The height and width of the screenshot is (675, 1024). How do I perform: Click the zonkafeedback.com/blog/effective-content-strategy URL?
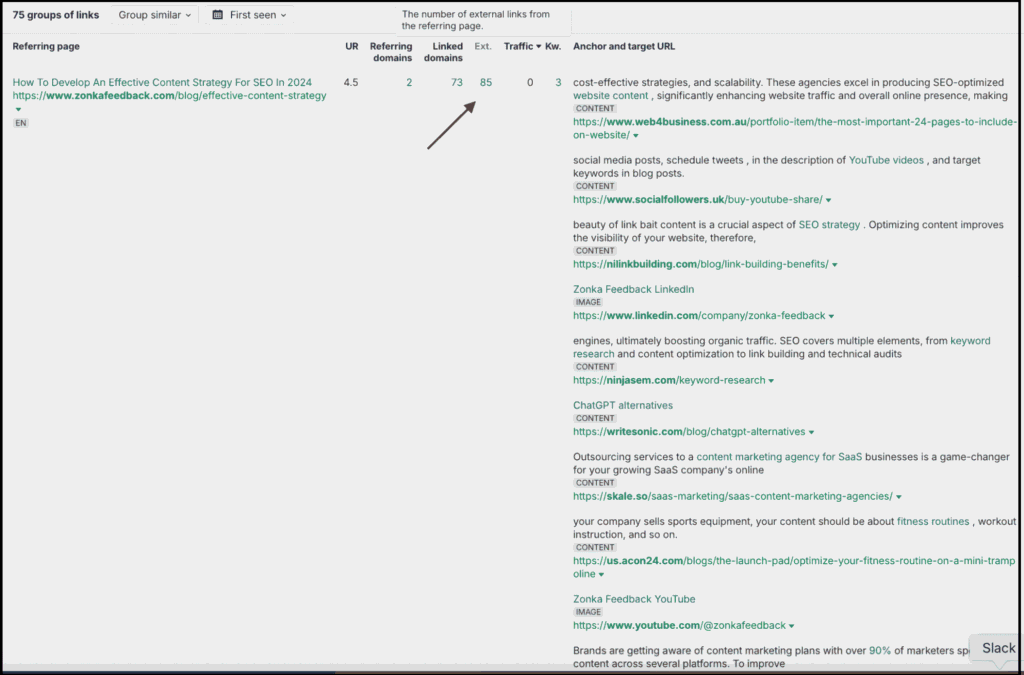168,95
